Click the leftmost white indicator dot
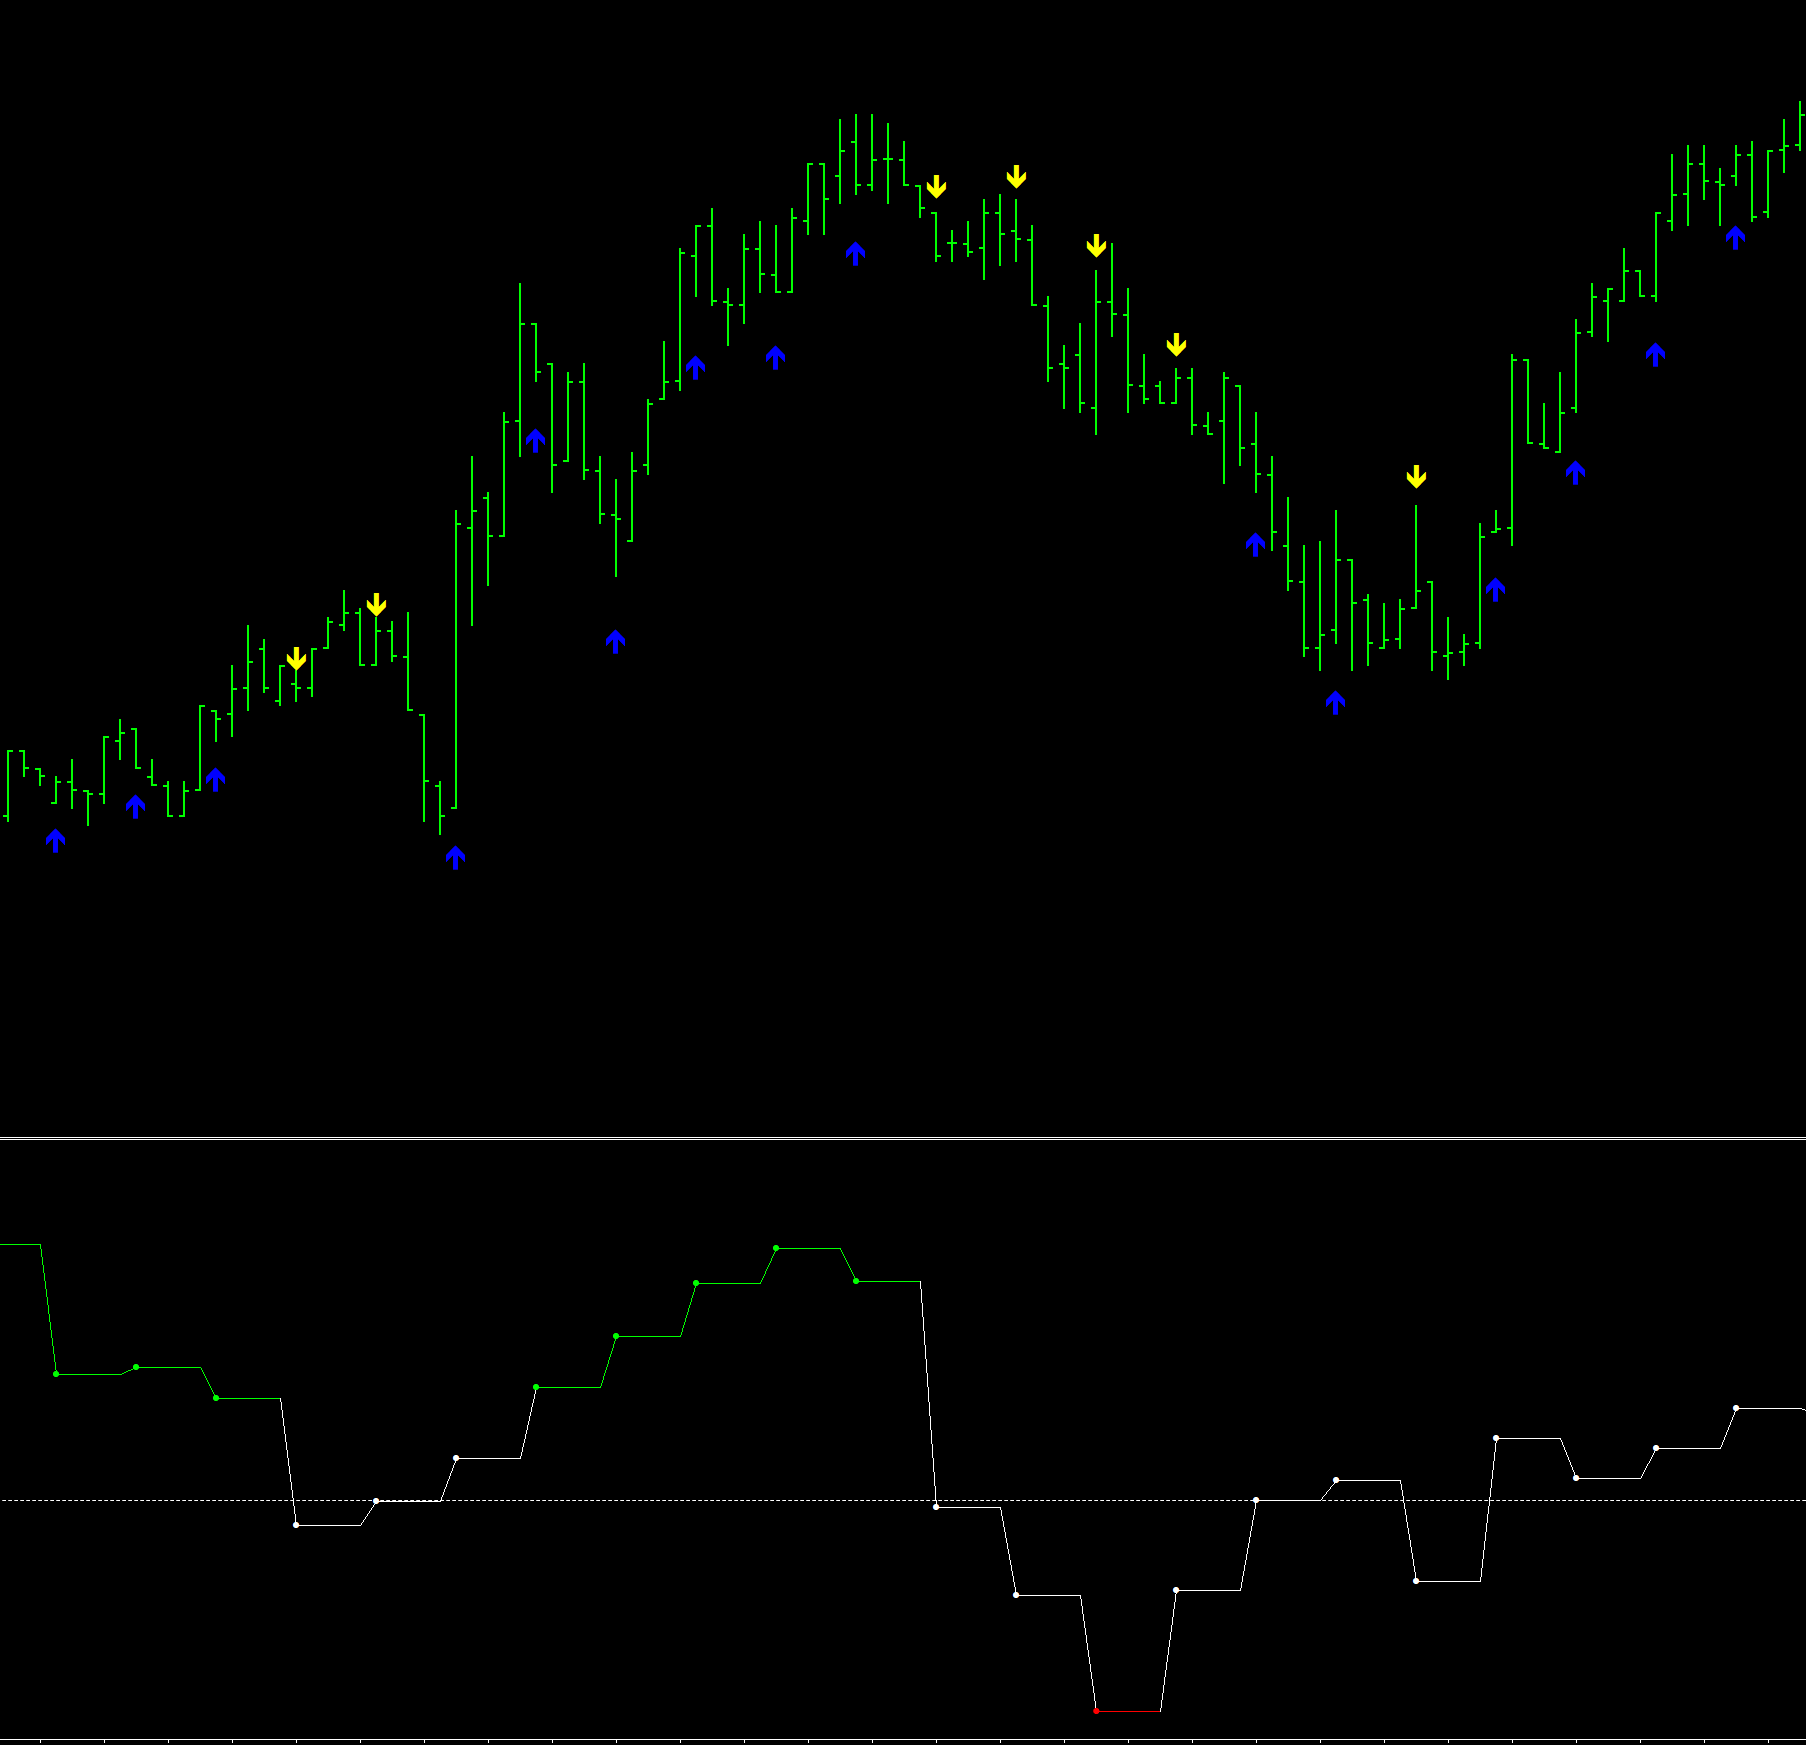 (x=296, y=1525)
